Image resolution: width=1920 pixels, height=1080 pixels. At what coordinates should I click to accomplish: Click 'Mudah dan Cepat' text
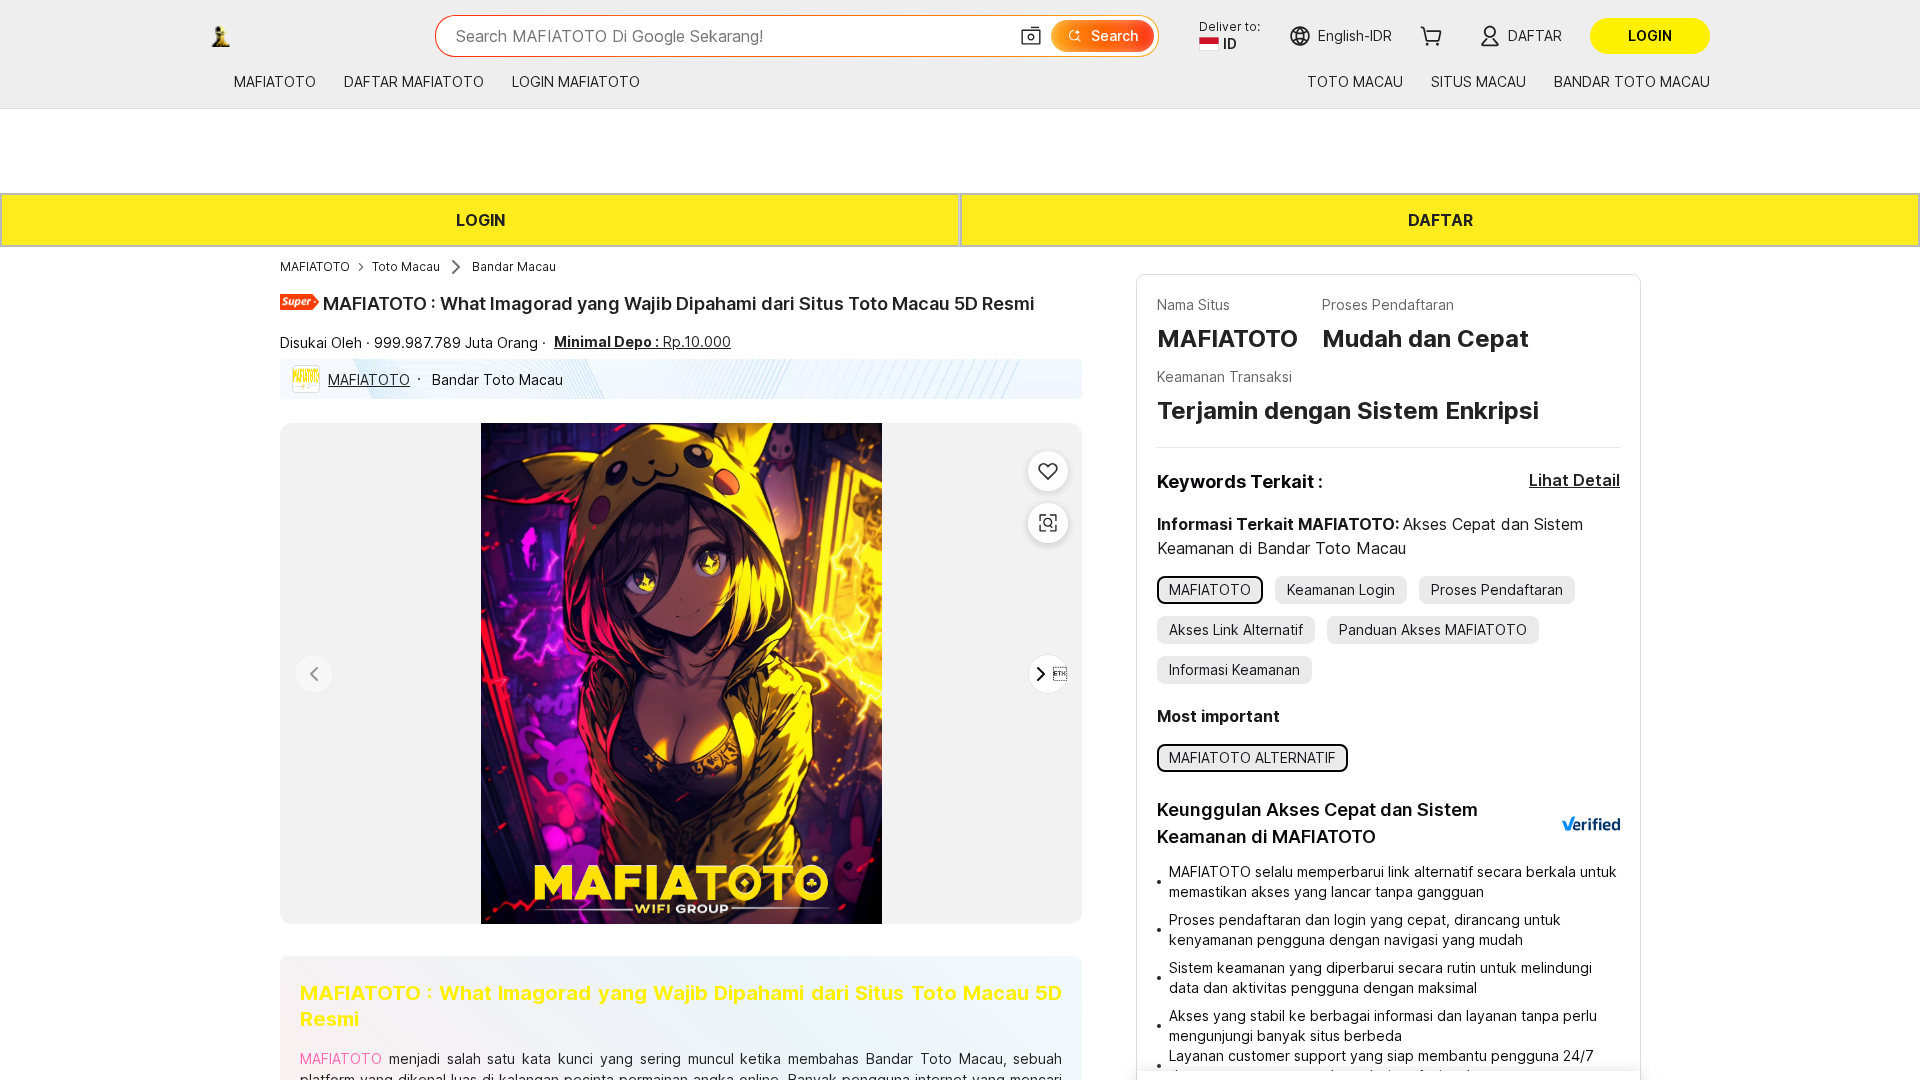1425,339
